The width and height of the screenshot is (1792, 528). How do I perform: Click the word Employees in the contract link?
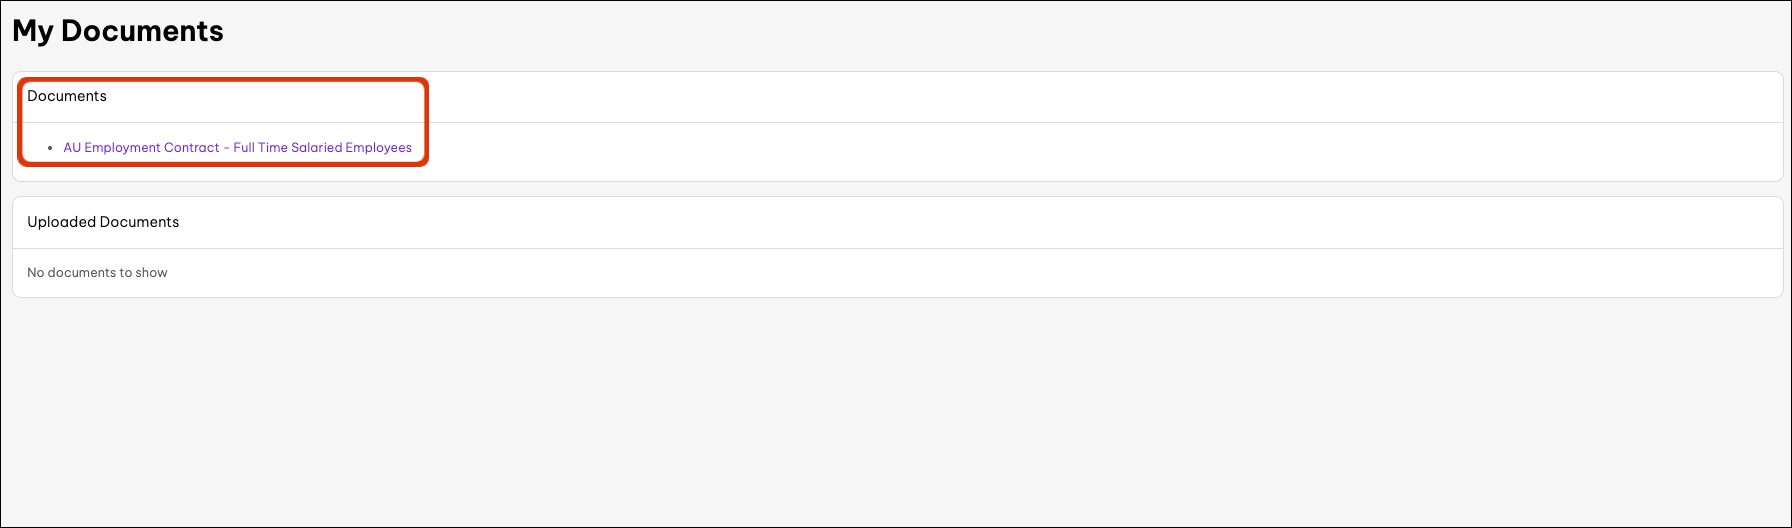click(x=379, y=147)
